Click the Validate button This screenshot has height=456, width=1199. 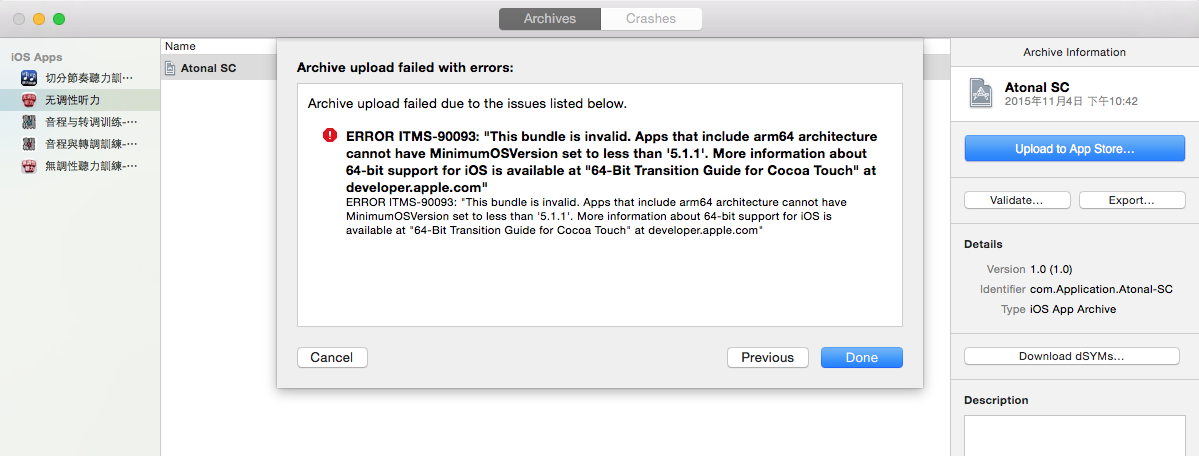[1017, 200]
